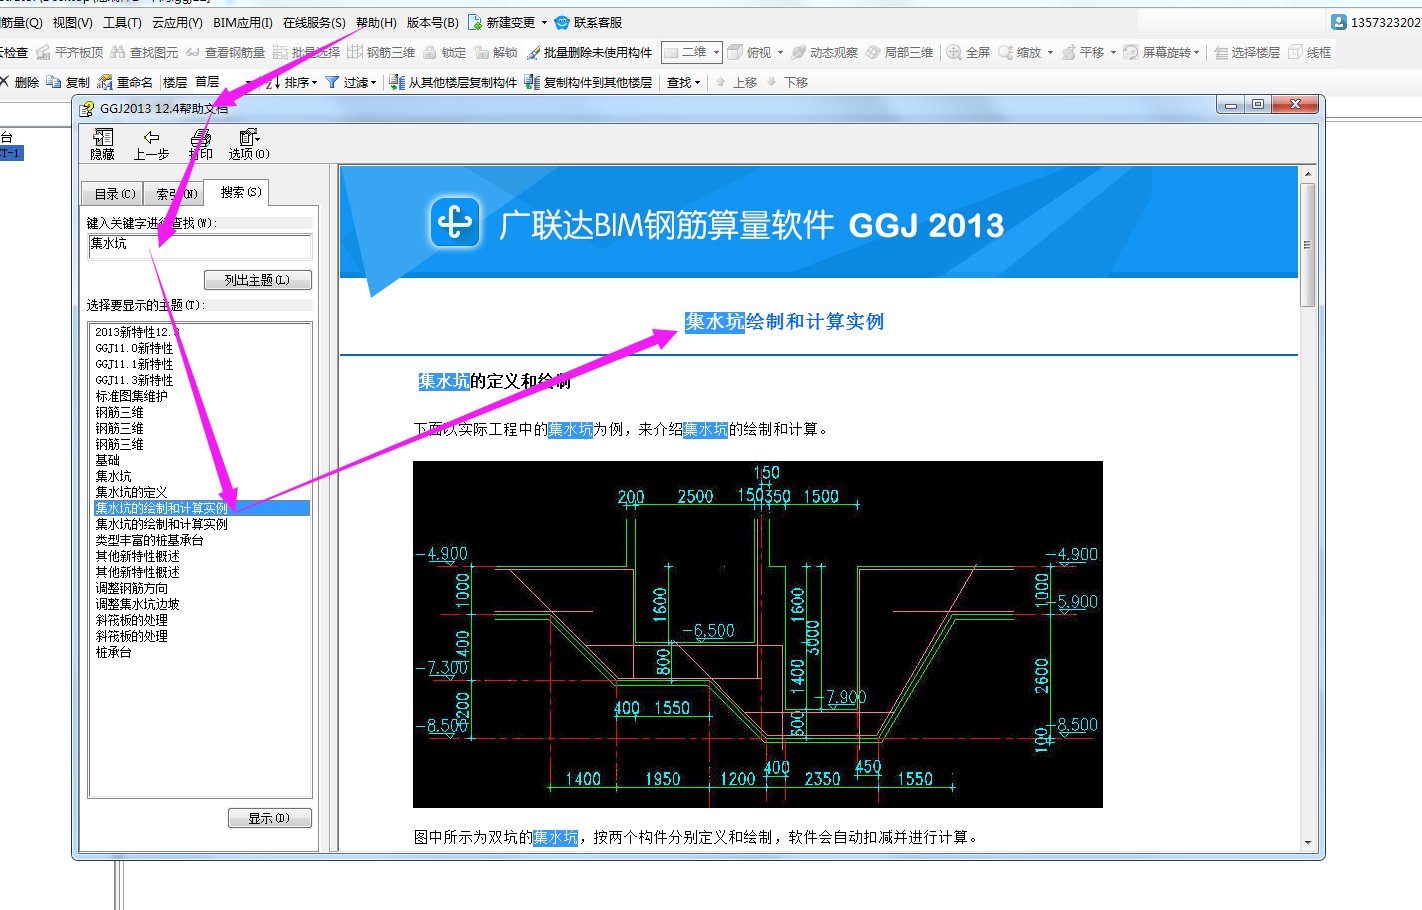
Task: Click the 钢筋三维 toolbar icon
Action: 355,52
